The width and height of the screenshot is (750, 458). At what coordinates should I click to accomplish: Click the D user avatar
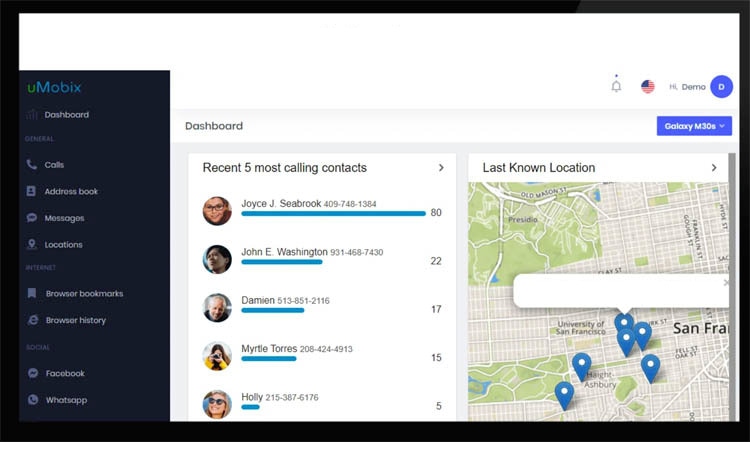tap(721, 87)
